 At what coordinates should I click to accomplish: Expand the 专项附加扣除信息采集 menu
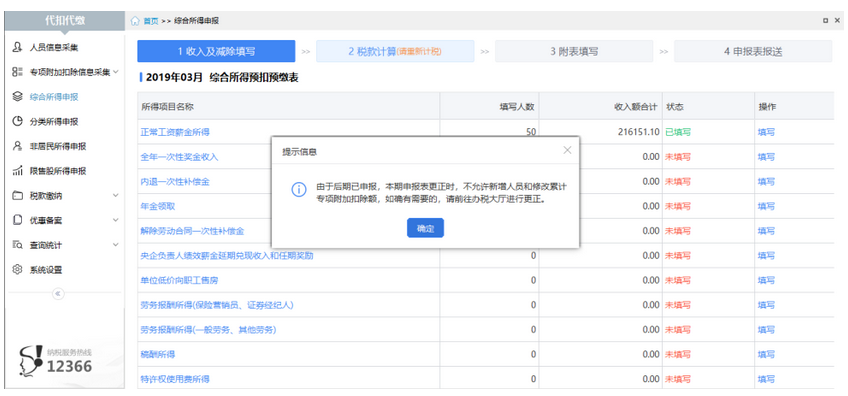click(116, 71)
